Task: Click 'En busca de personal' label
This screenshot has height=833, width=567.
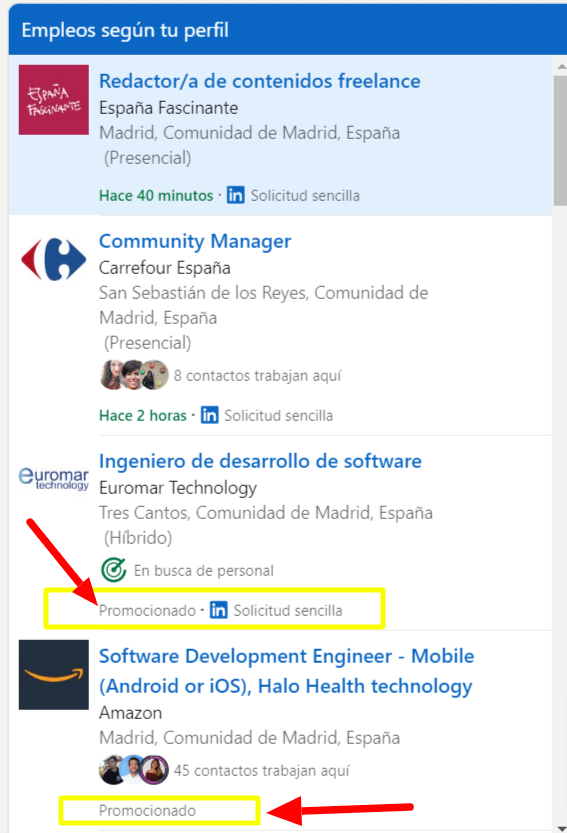Action: (x=204, y=571)
